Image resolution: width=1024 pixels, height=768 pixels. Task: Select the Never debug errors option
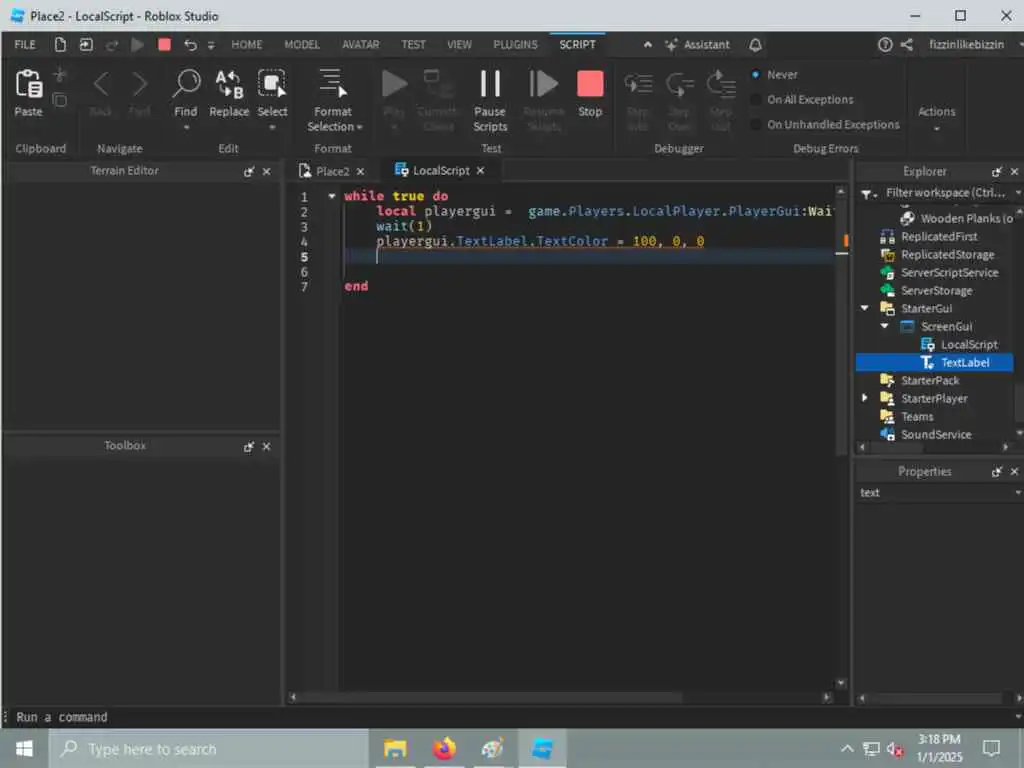pyautogui.click(x=775, y=74)
